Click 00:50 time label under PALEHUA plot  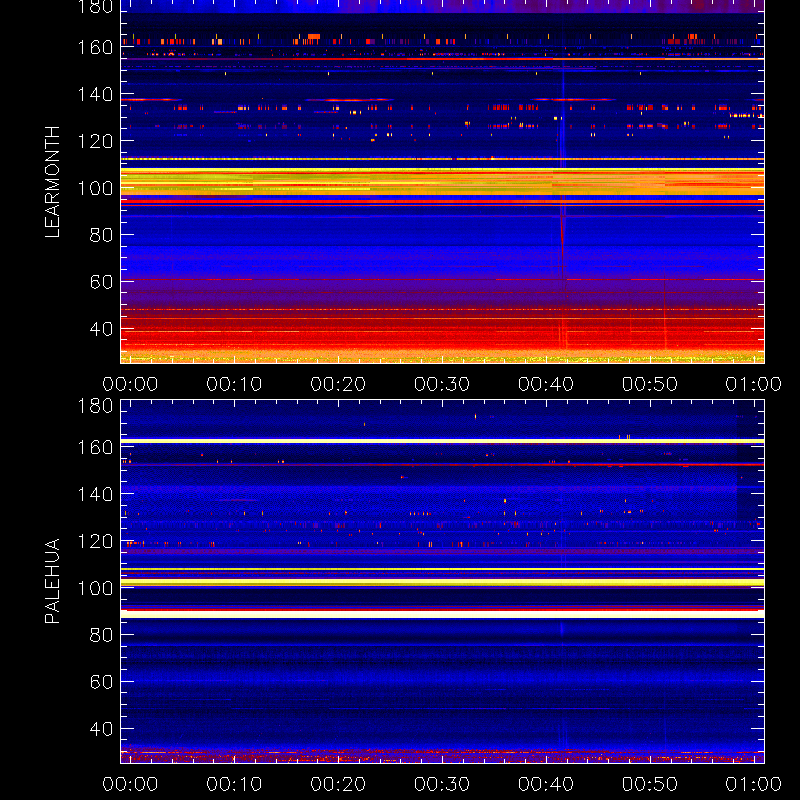coord(650,784)
